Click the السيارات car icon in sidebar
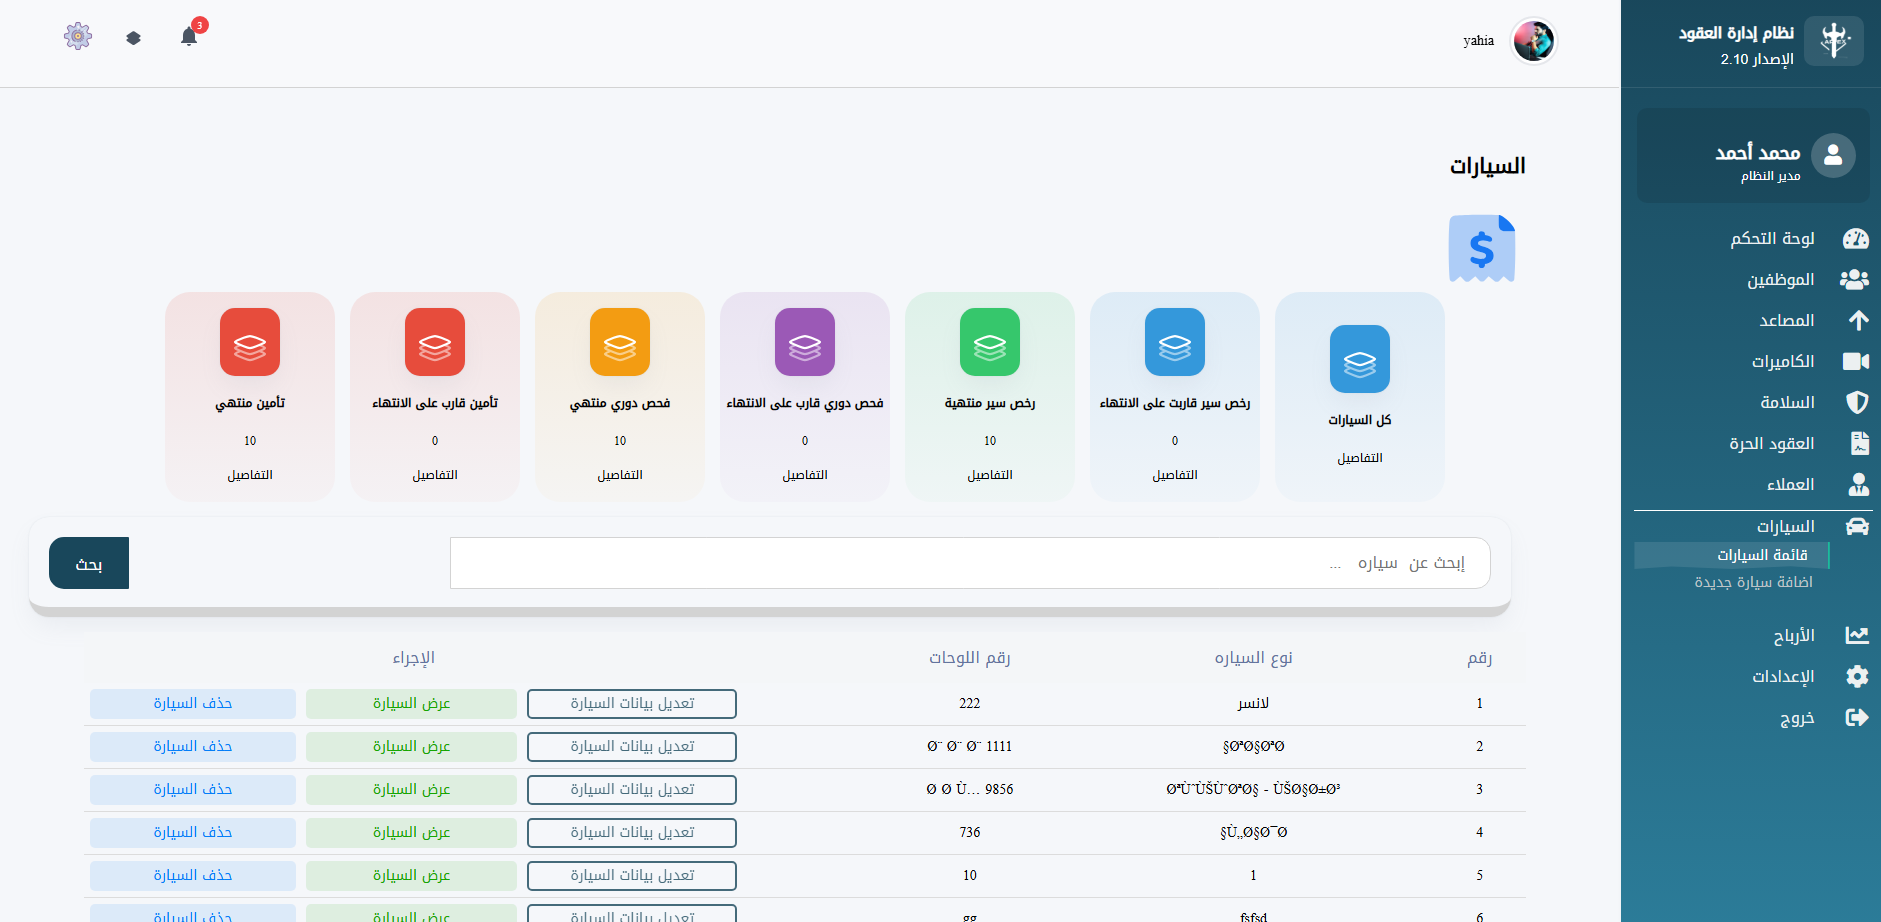 [1857, 525]
